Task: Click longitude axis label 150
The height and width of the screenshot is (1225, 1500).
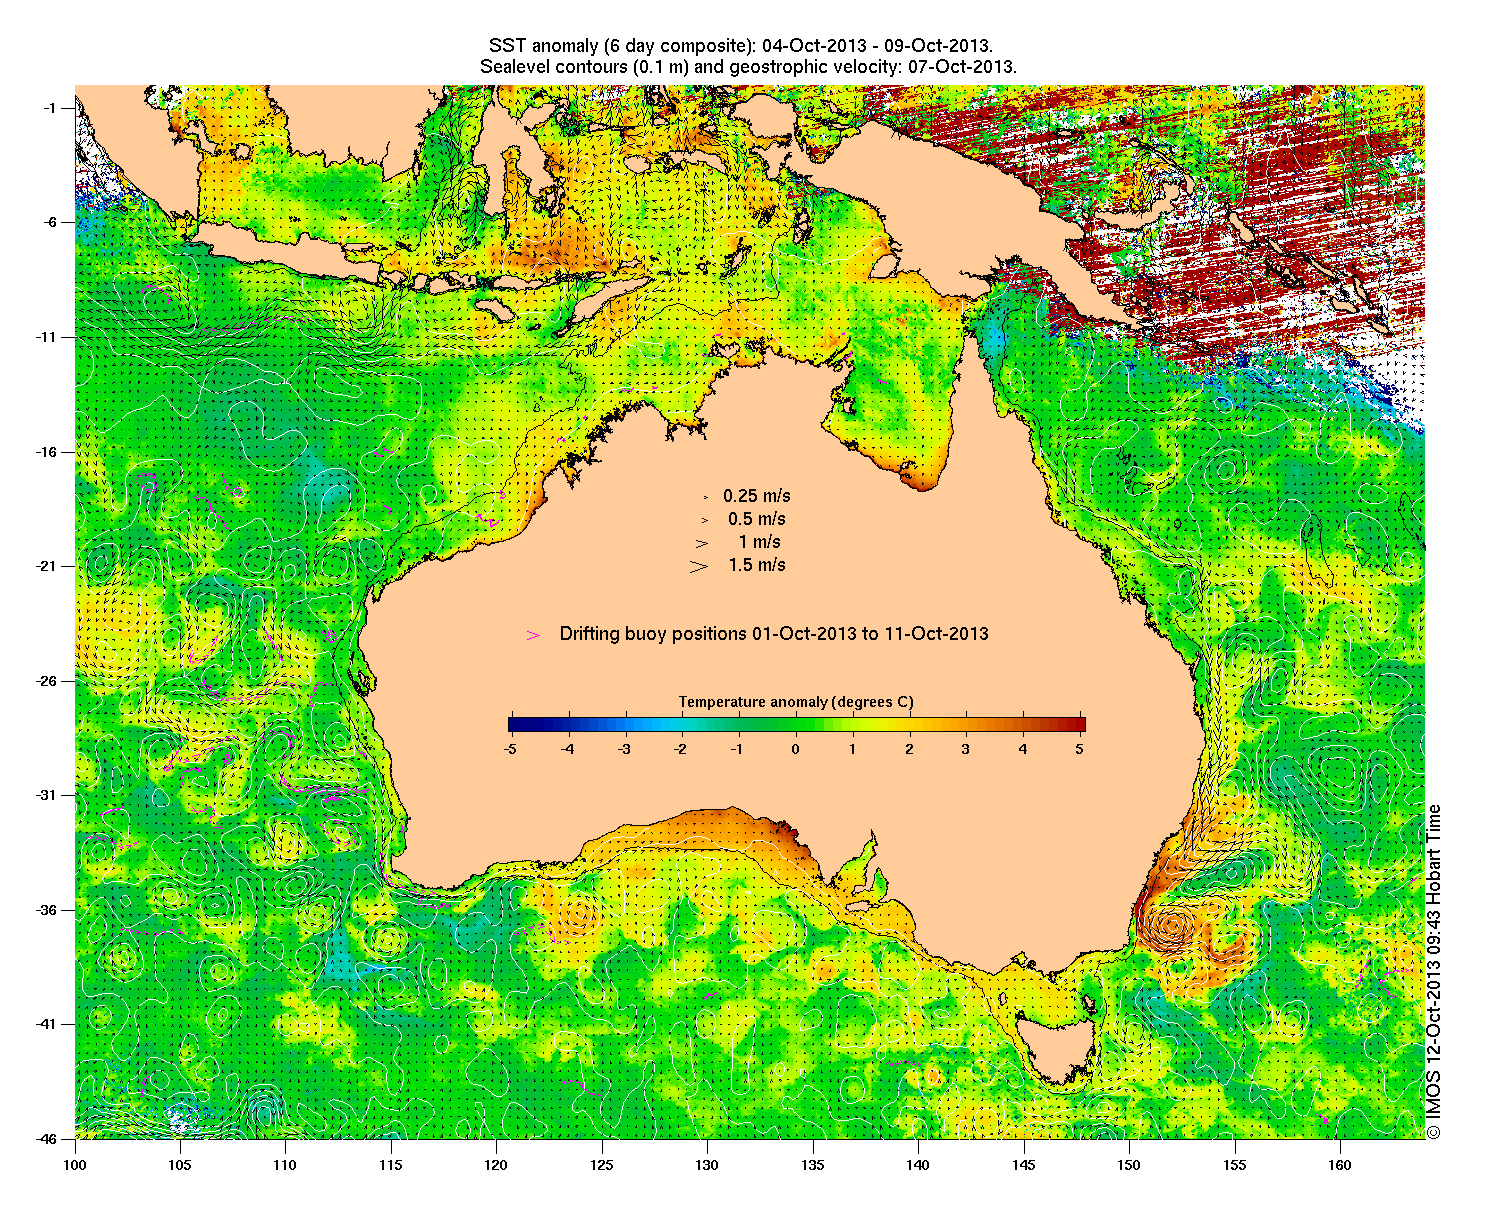Action: (1128, 1165)
